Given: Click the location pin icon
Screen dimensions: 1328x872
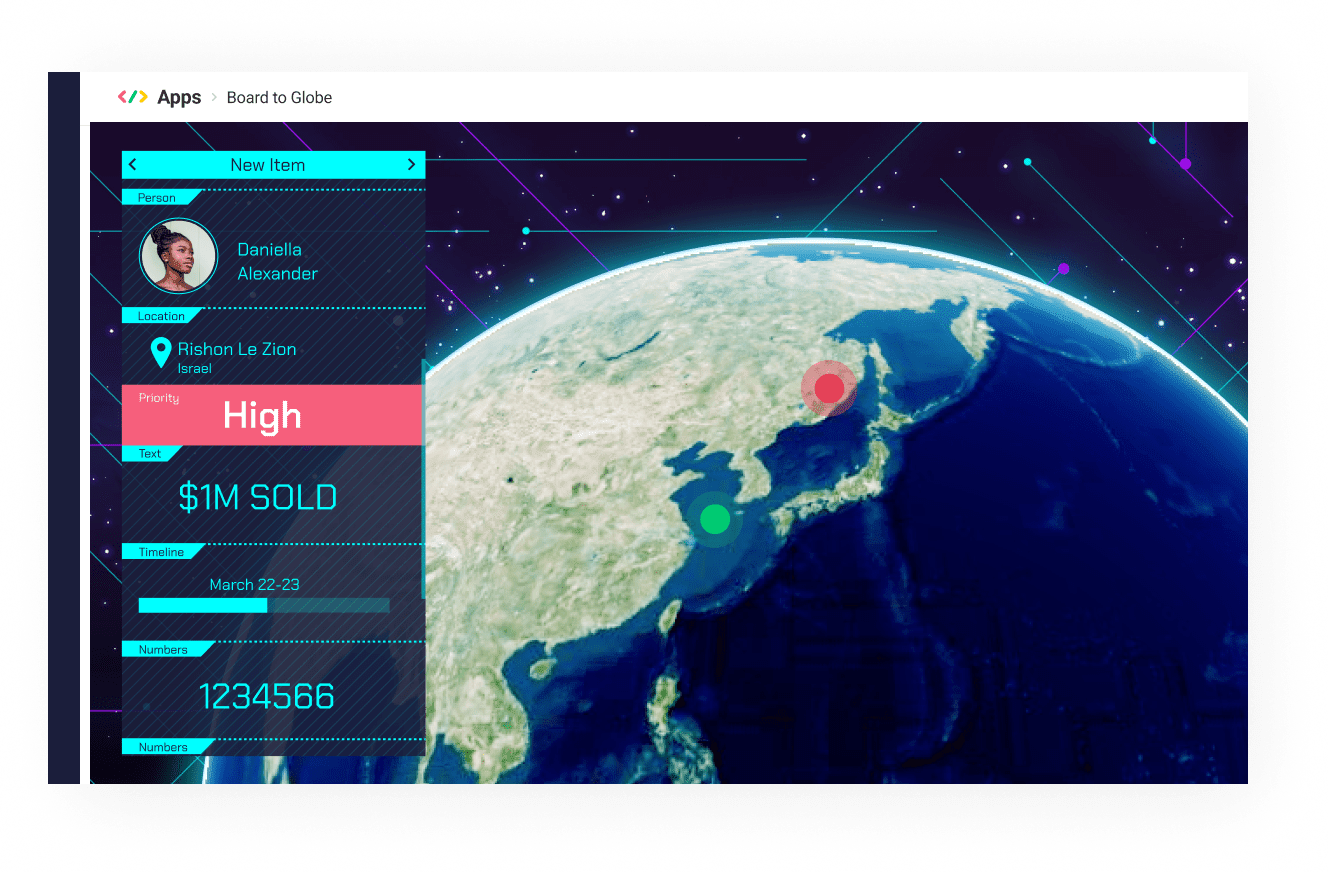Looking at the screenshot, I should [x=160, y=353].
